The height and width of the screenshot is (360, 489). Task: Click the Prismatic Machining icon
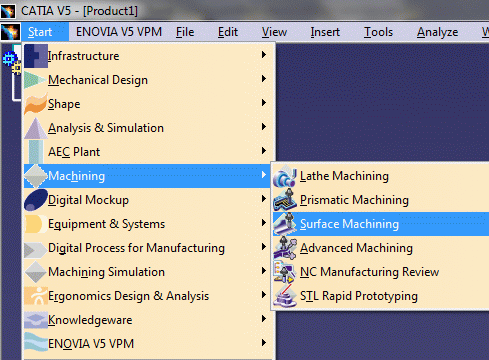click(x=285, y=200)
